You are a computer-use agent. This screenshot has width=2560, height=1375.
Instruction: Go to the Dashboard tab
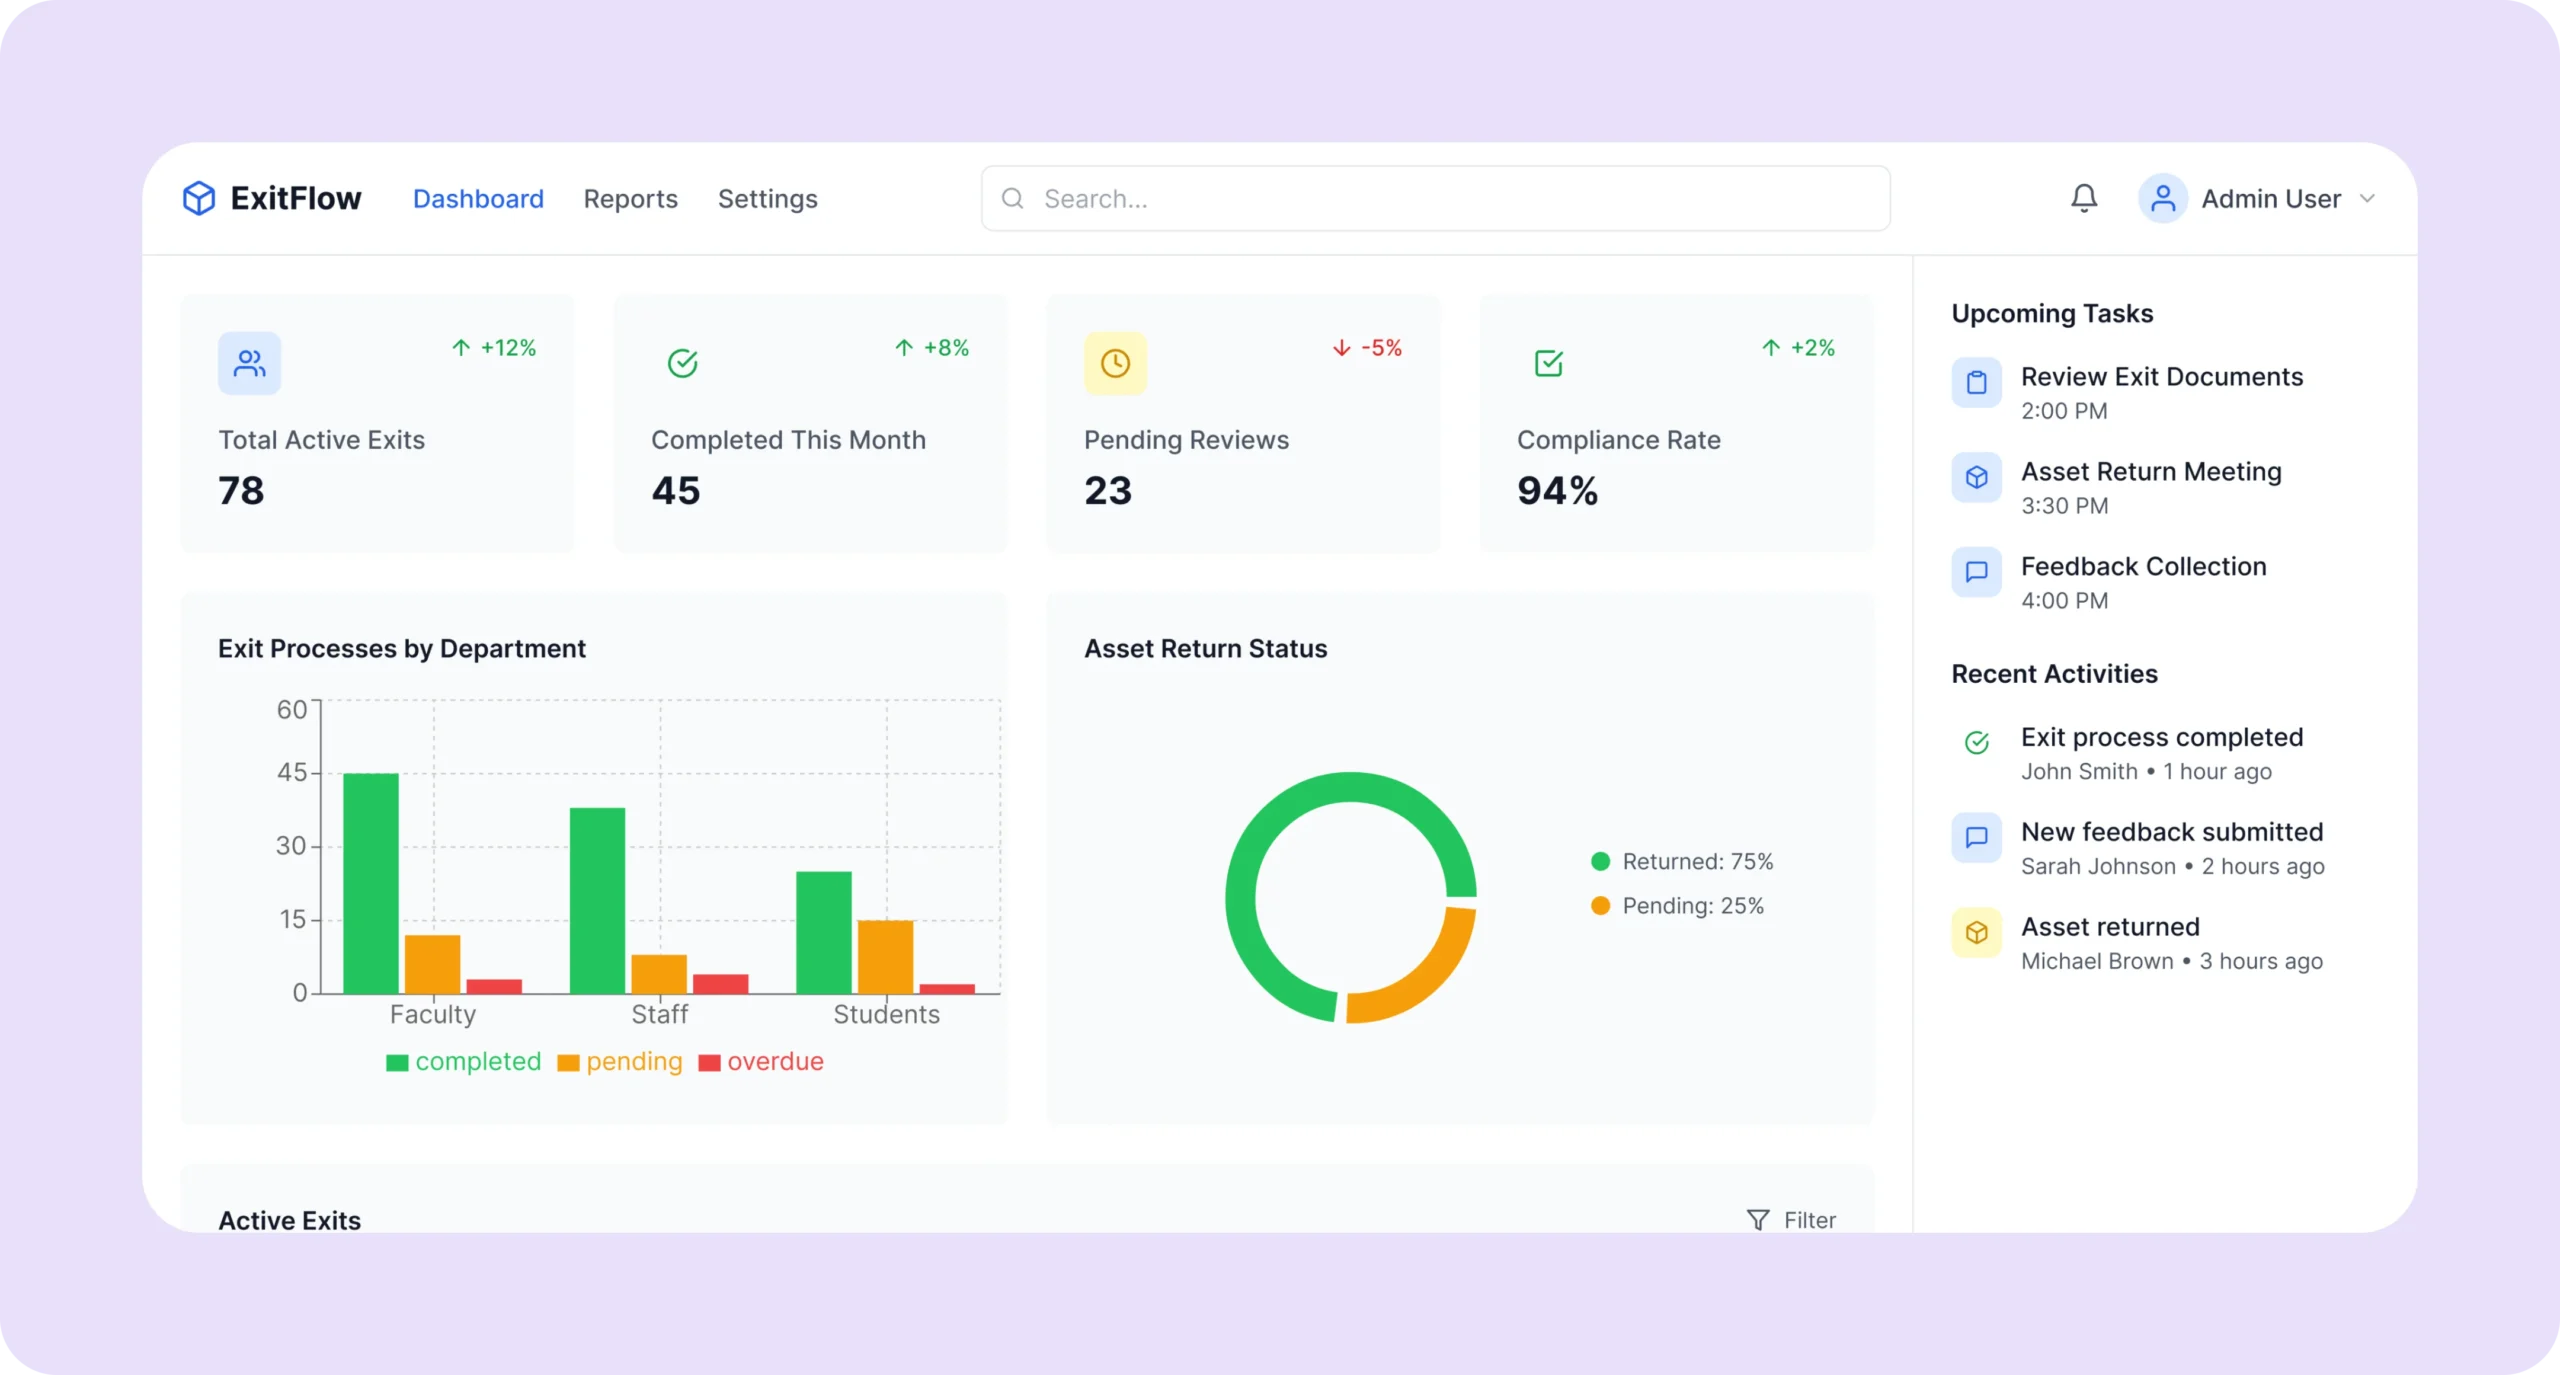point(478,199)
